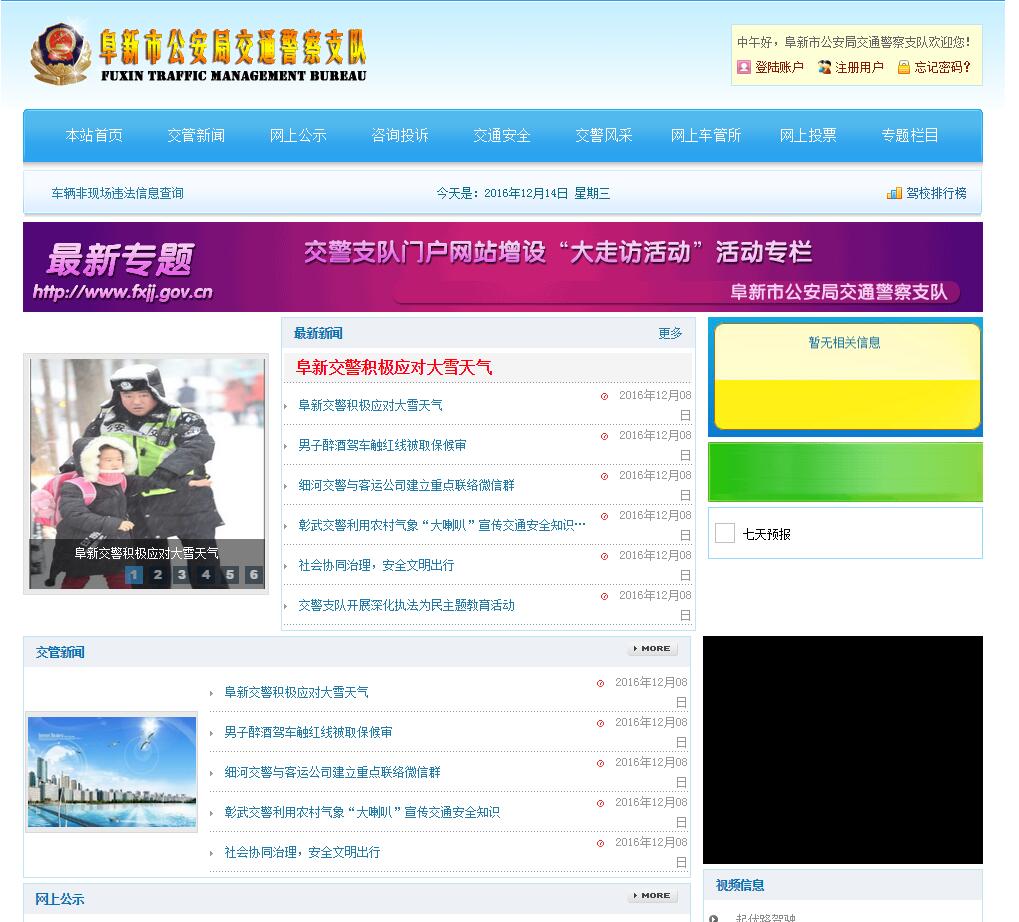The height and width of the screenshot is (922, 1019).
Task: Open 专题栏目 navigation menu item
Action: [910, 135]
